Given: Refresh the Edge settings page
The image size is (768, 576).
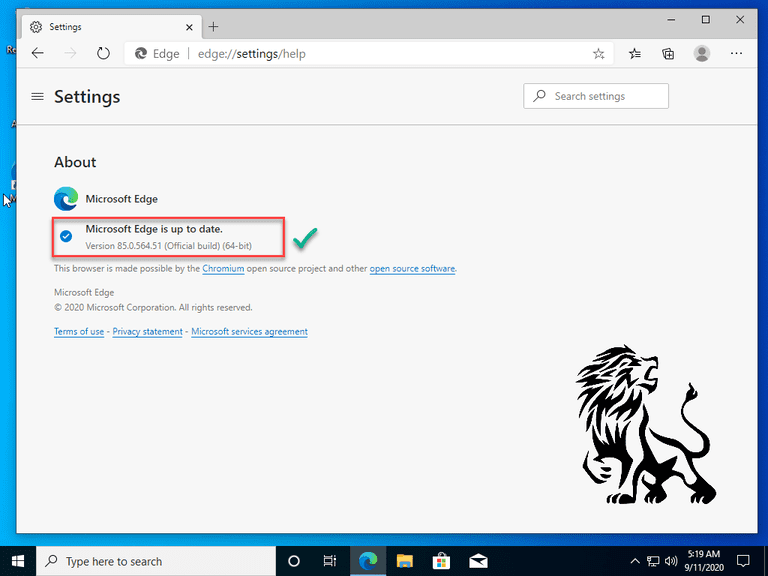Looking at the screenshot, I should point(103,53).
